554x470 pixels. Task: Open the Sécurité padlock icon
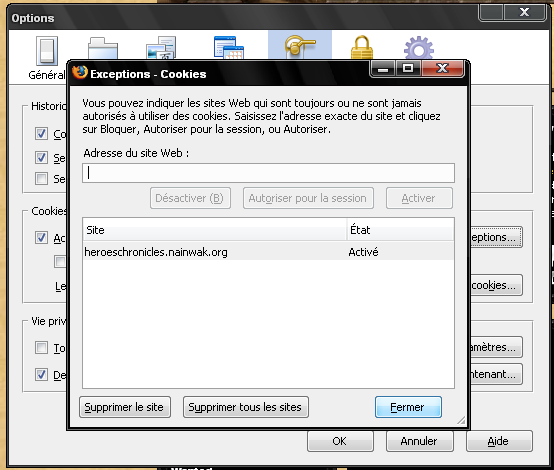pyautogui.click(x=362, y=47)
